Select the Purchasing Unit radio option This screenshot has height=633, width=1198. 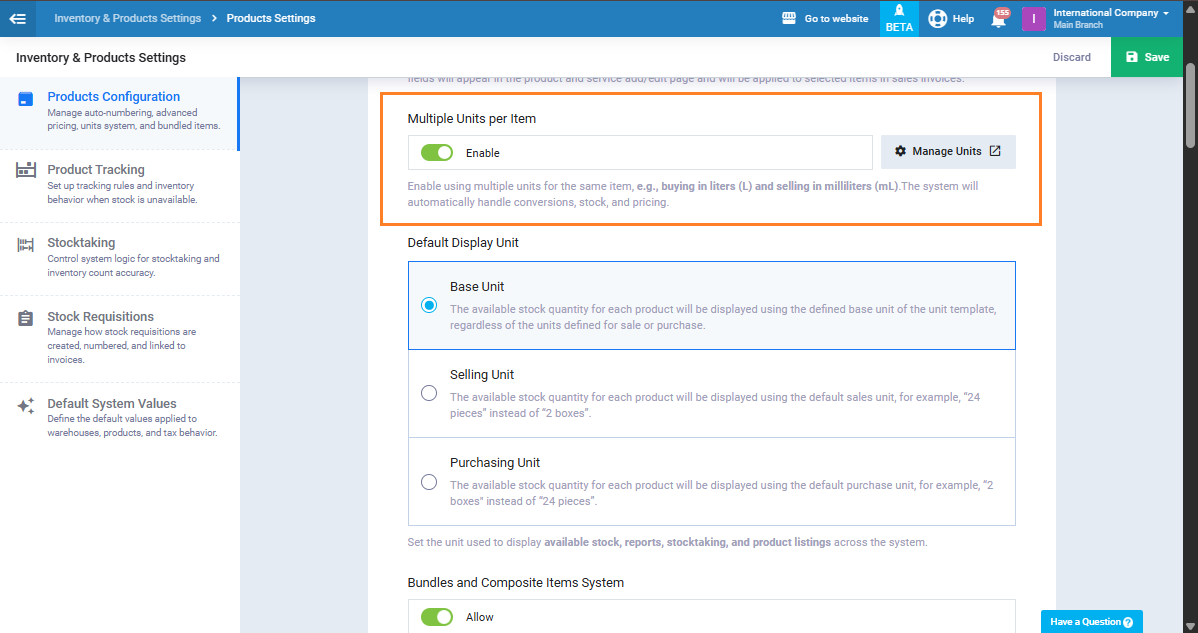[x=429, y=481]
